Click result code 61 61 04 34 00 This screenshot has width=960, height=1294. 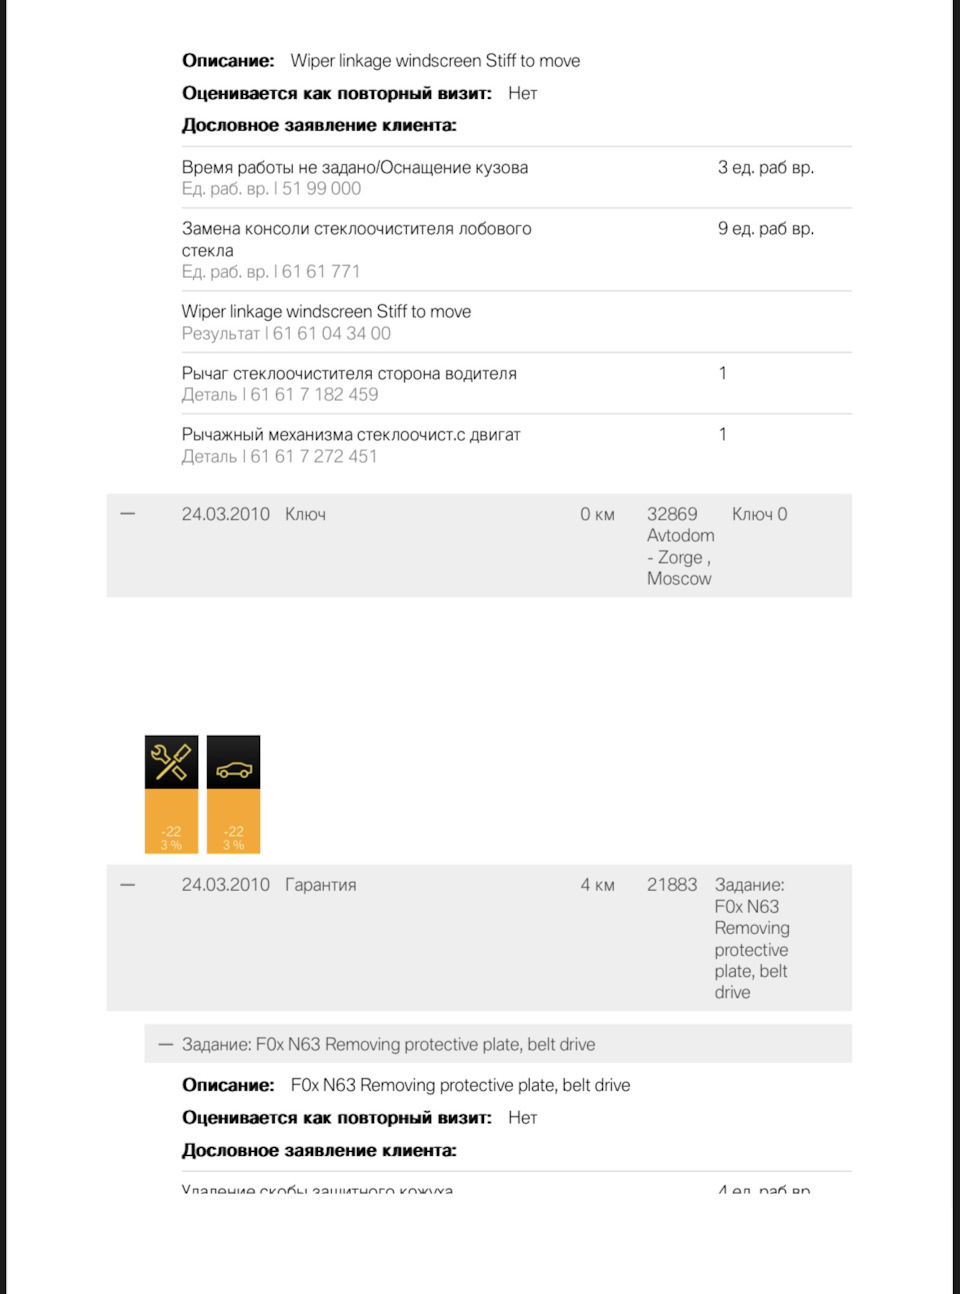point(331,334)
